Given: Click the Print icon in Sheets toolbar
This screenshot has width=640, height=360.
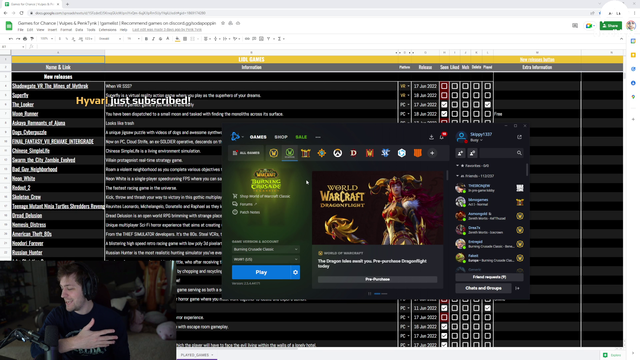Looking at the screenshot, I should 25,39.
